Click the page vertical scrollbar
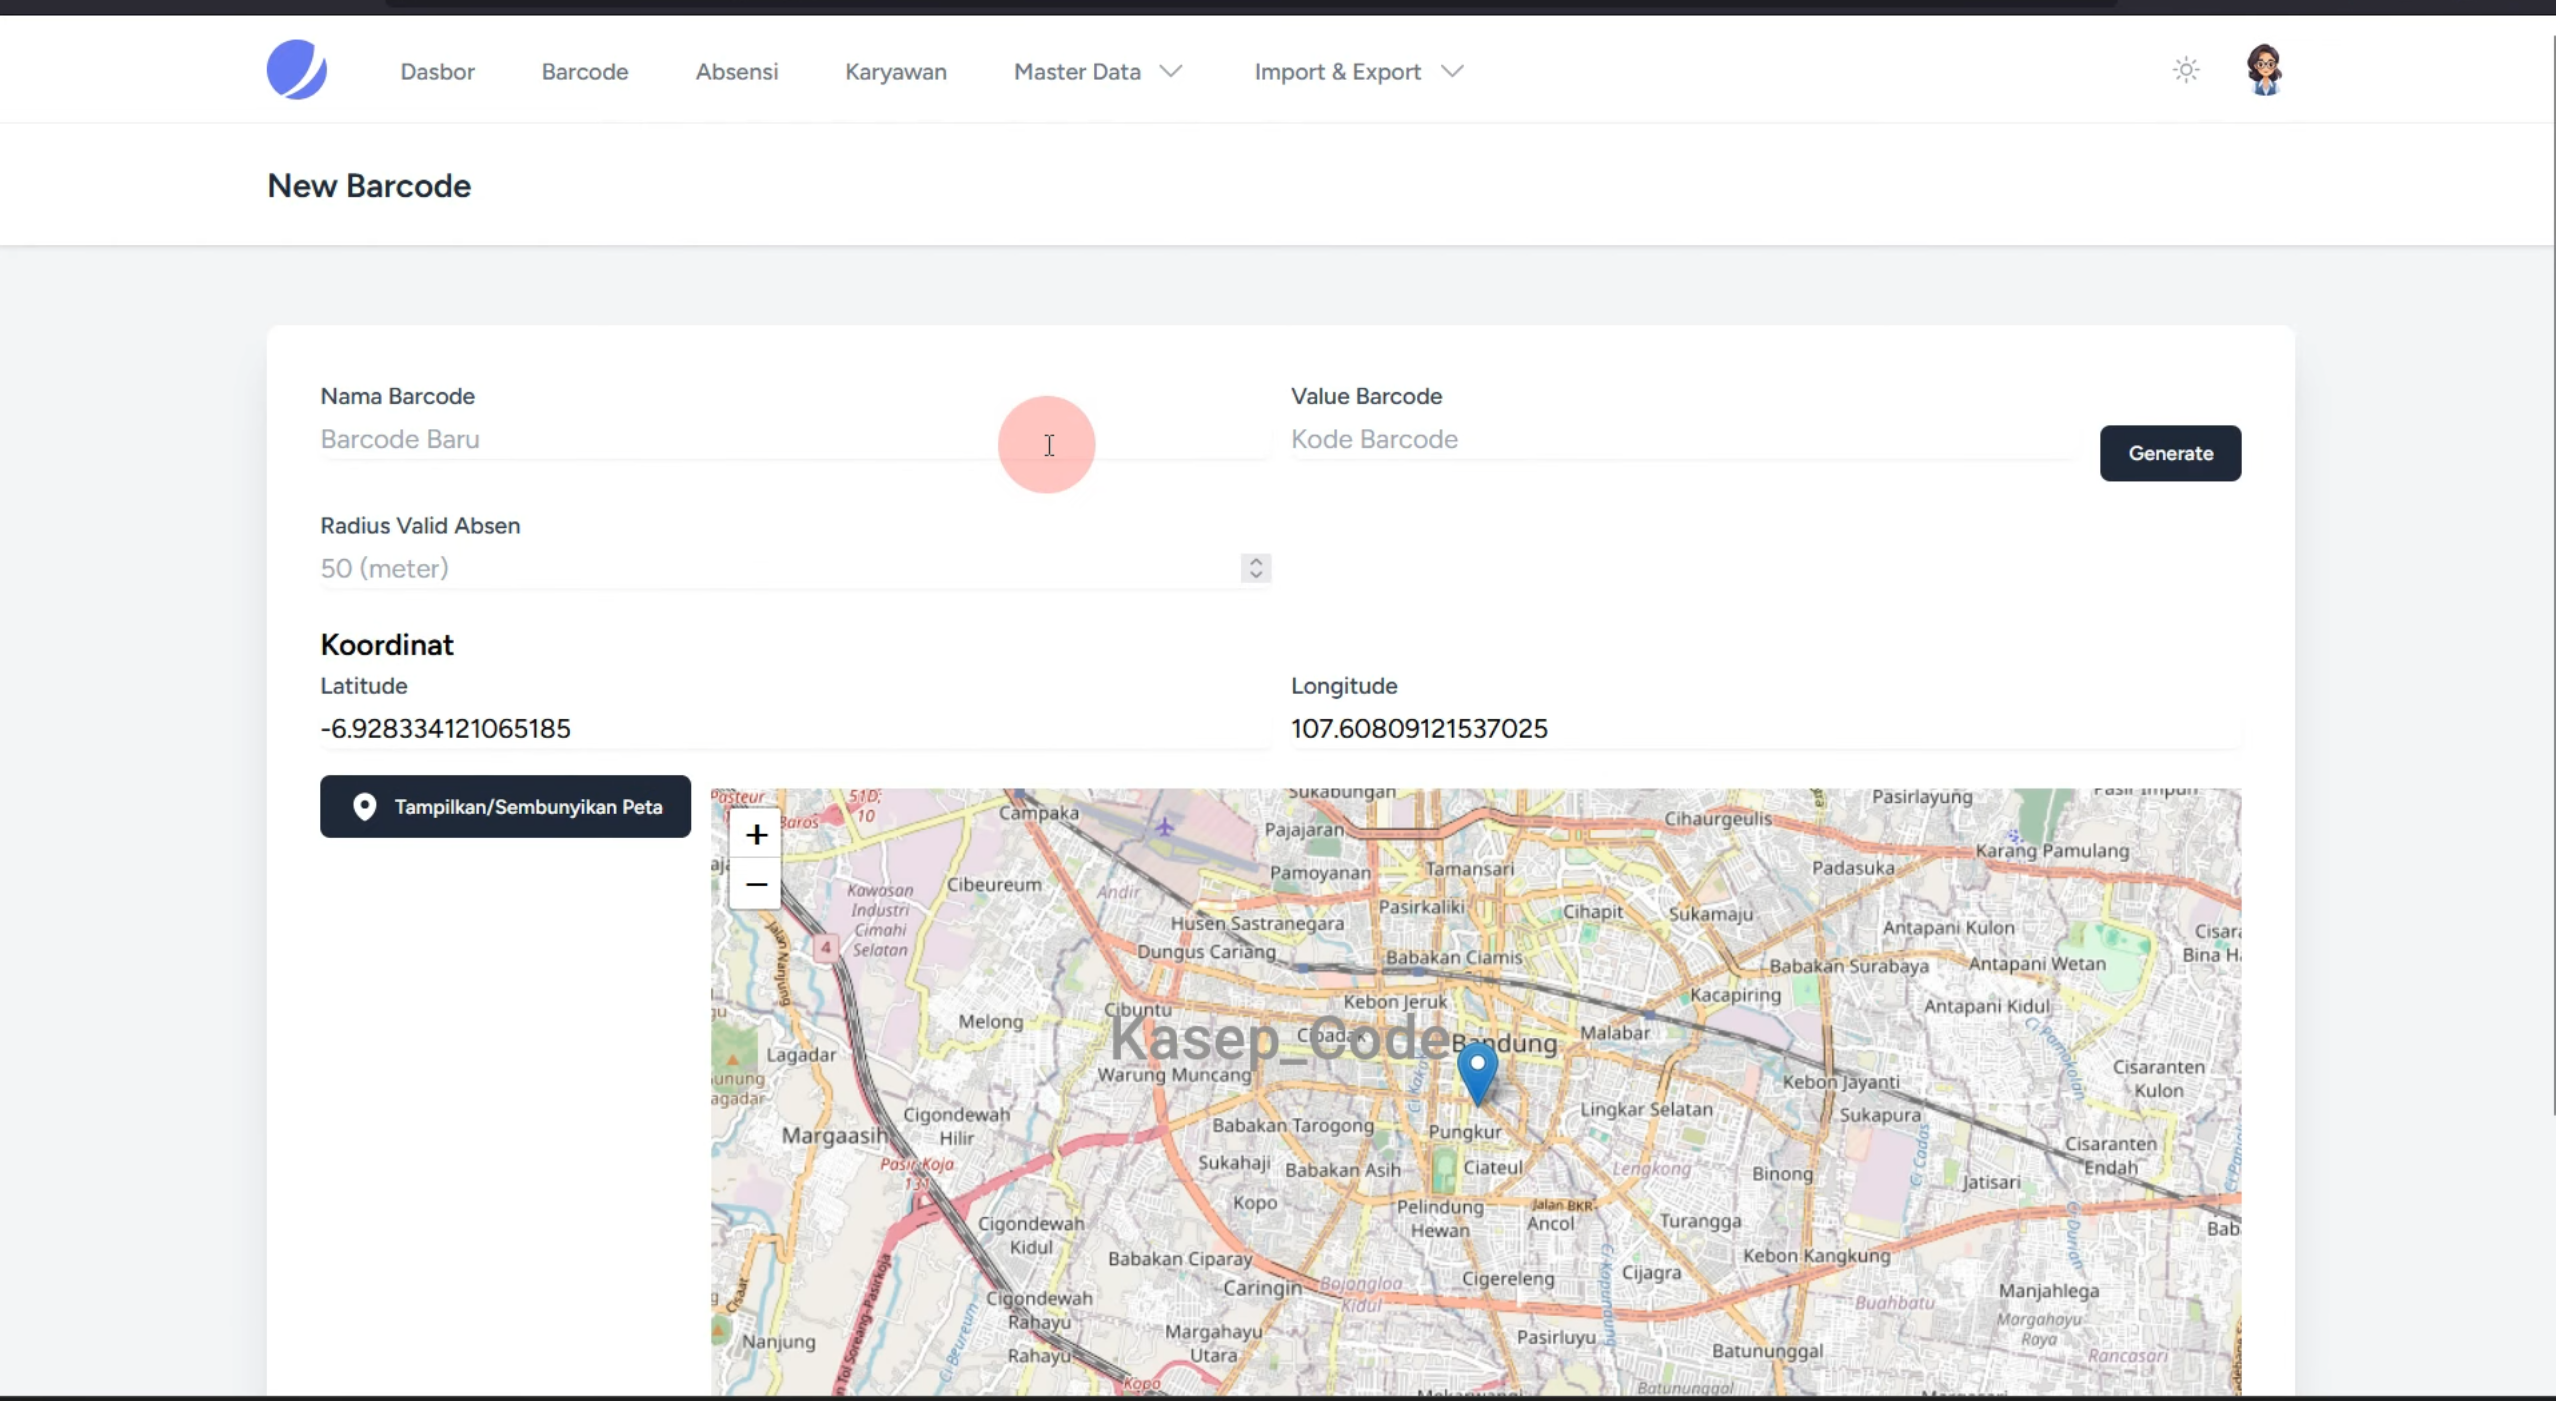The width and height of the screenshot is (2556, 1401). (x=2551, y=575)
